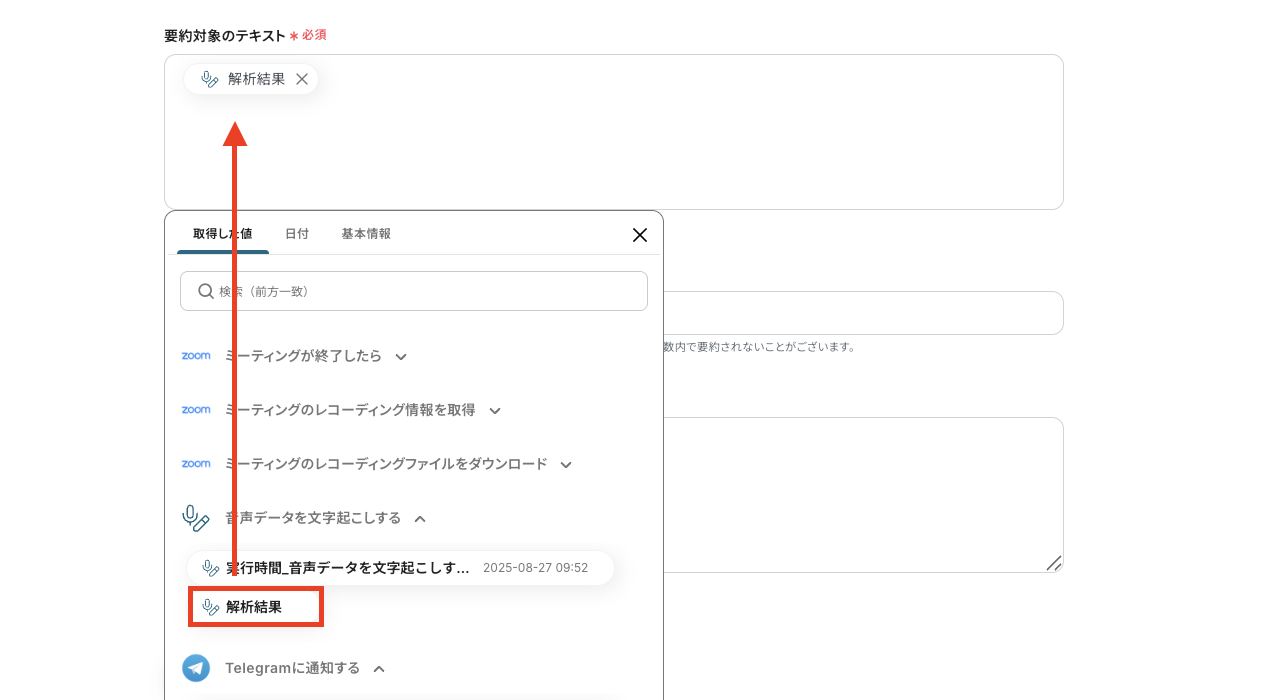The width and height of the screenshot is (1276, 700).
Task: Close the value picker popup
Action: pyautogui.click(x=639, y=234)
